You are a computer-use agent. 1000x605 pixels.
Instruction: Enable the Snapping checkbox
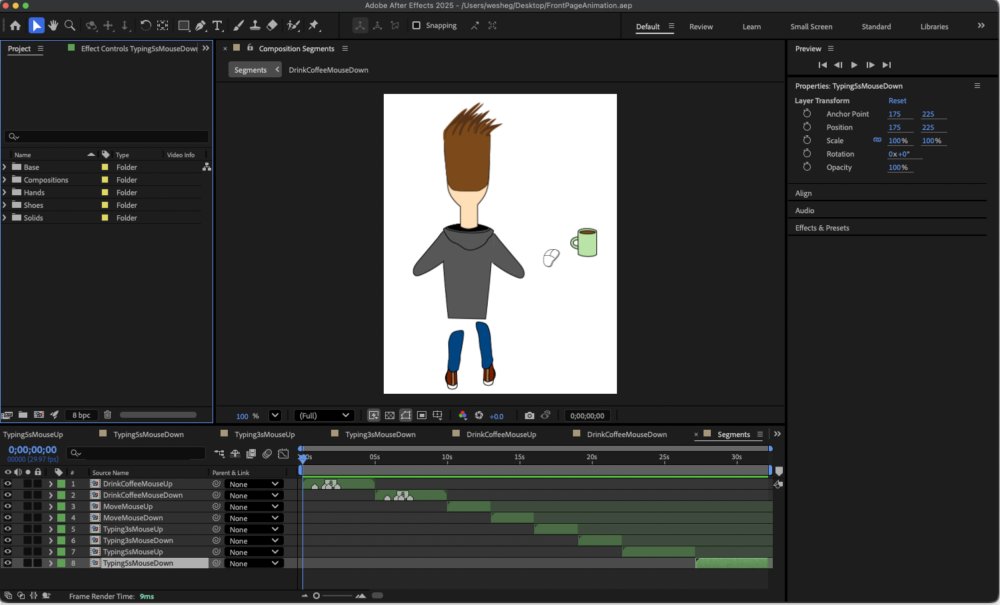coord(416,26)
